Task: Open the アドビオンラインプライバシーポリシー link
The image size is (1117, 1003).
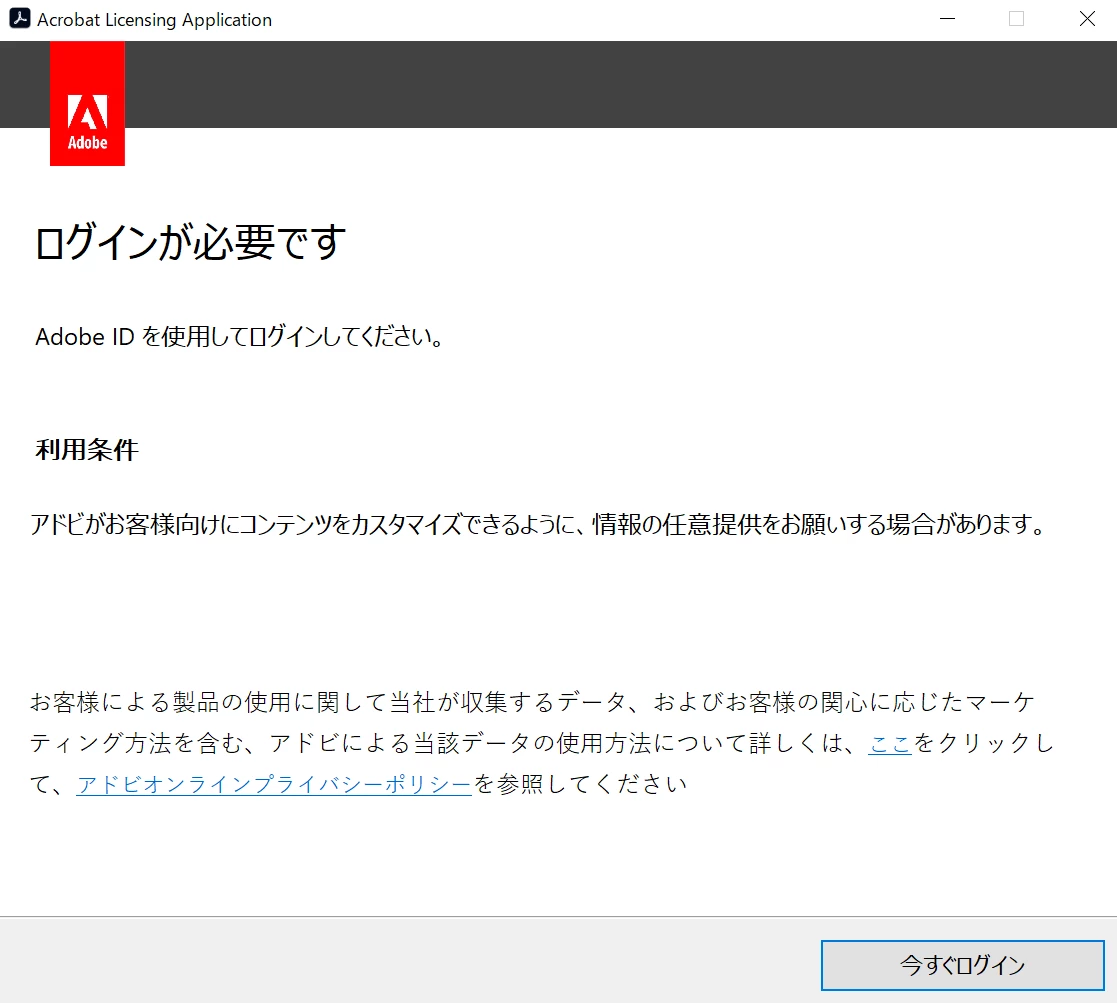Action: [x=274, y=784]
